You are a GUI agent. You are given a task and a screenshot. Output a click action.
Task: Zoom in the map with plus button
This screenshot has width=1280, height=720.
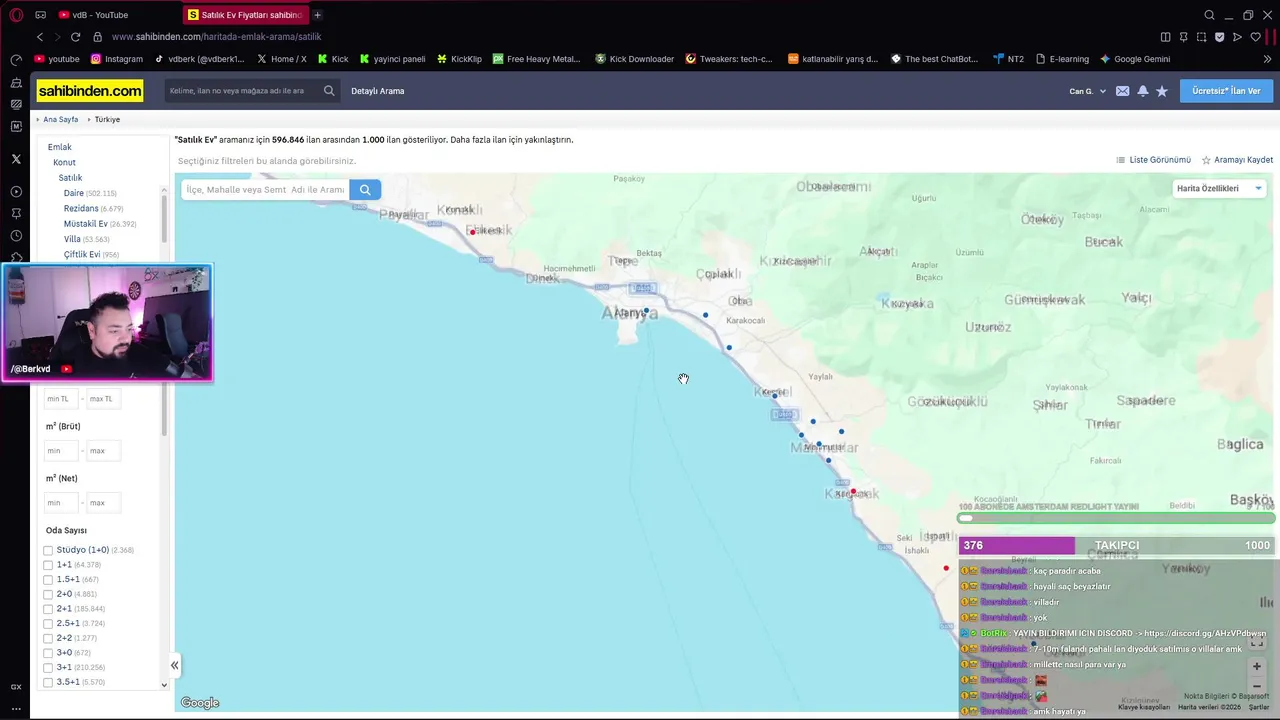tap(1257, 666)
